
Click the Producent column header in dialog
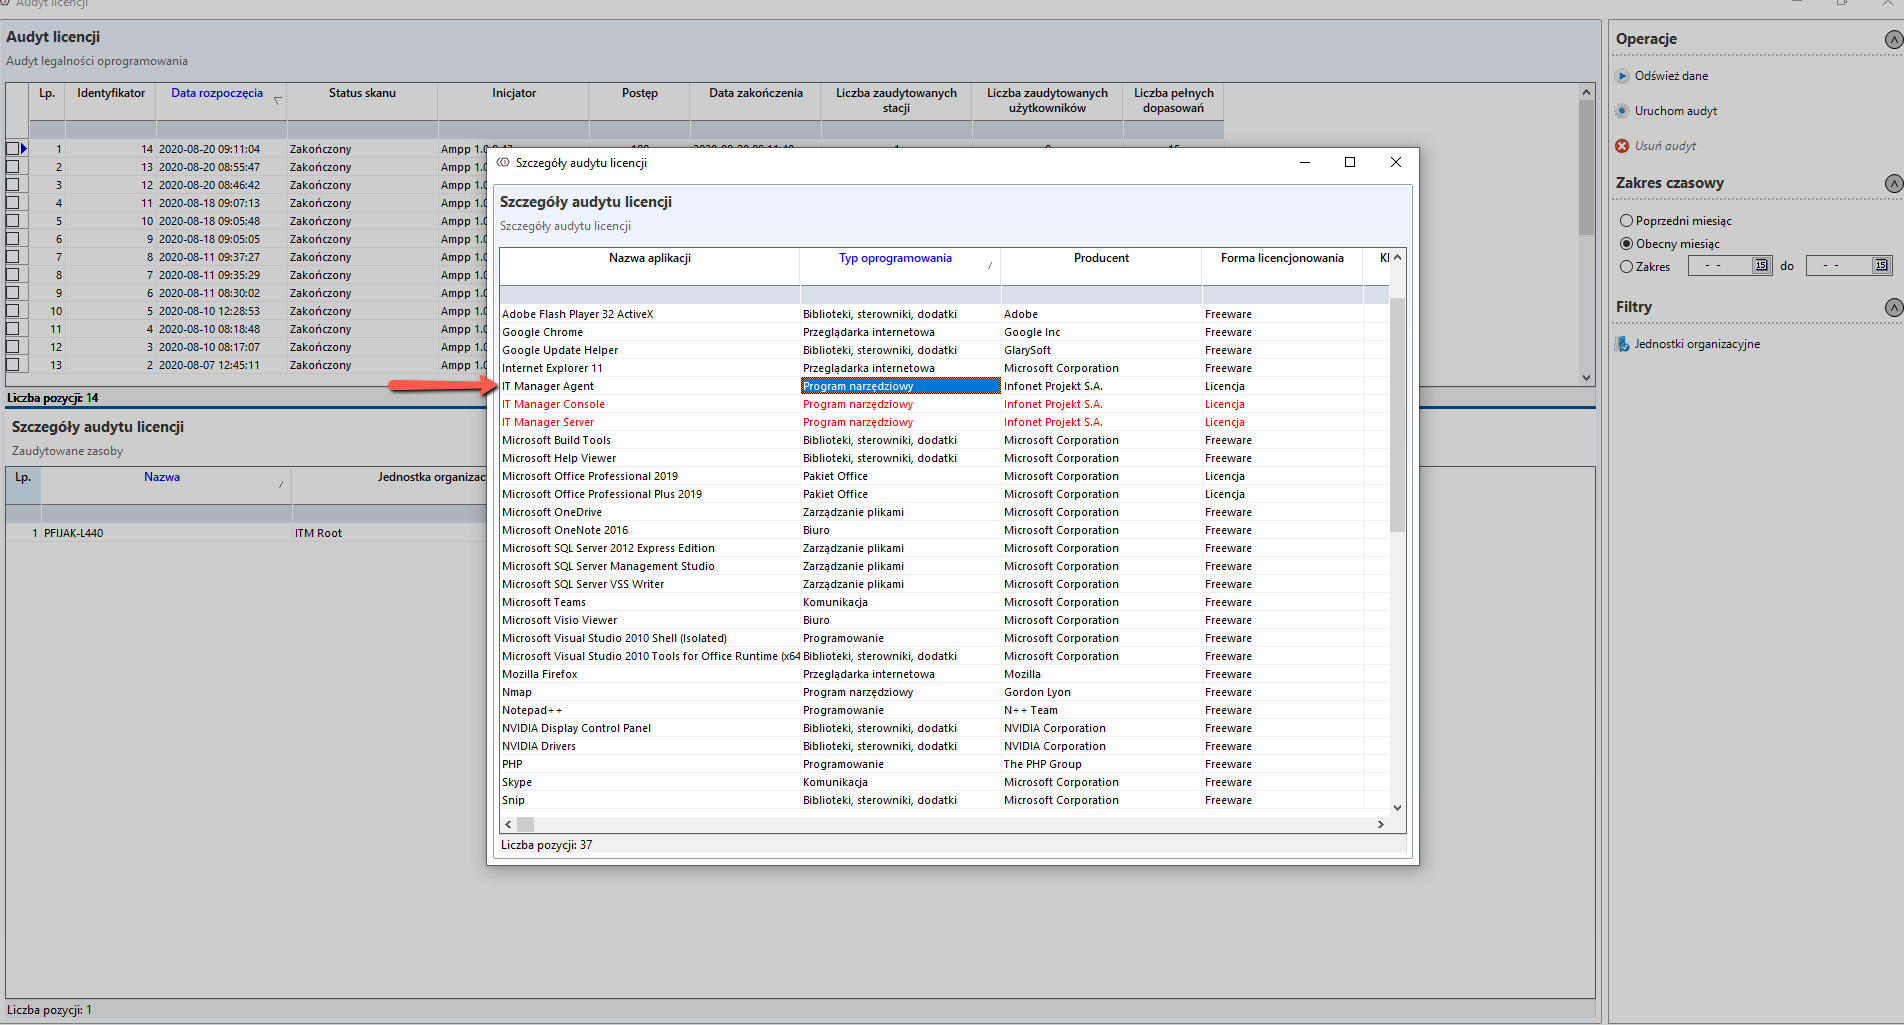1101,258
